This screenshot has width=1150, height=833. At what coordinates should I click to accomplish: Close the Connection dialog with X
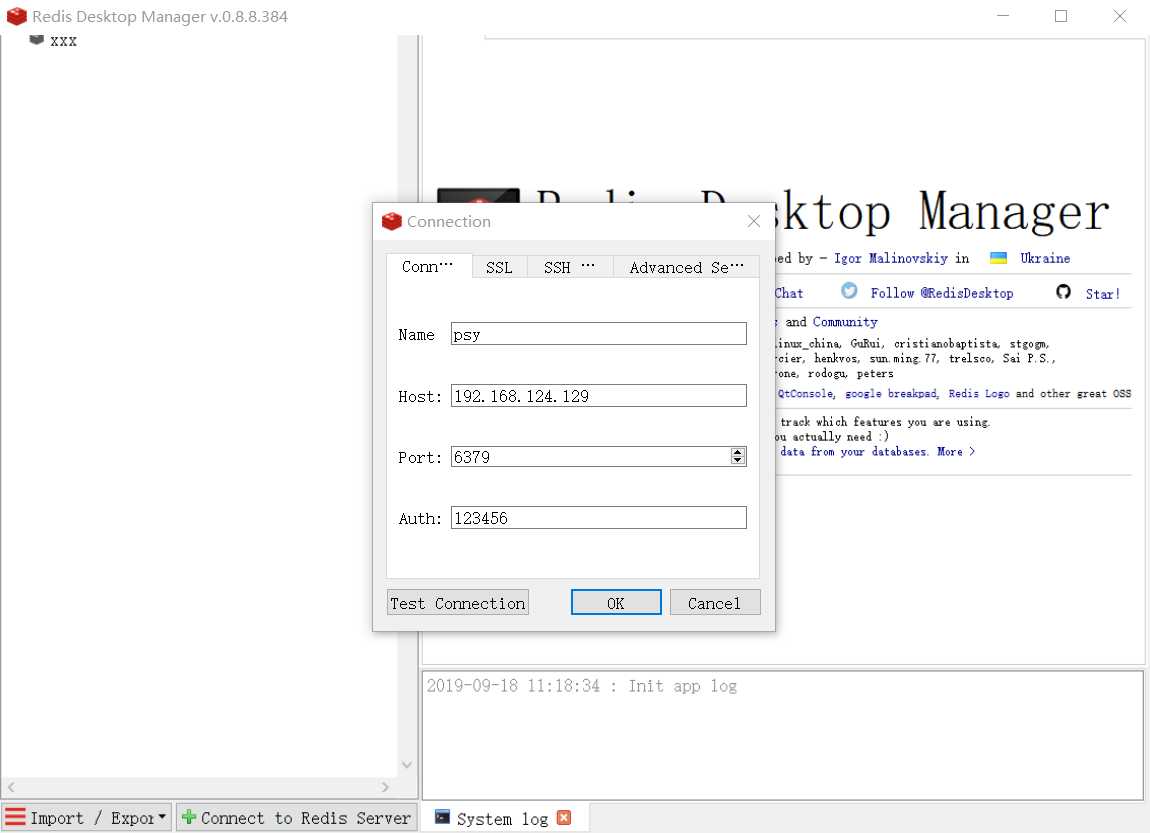click(753, 221)
